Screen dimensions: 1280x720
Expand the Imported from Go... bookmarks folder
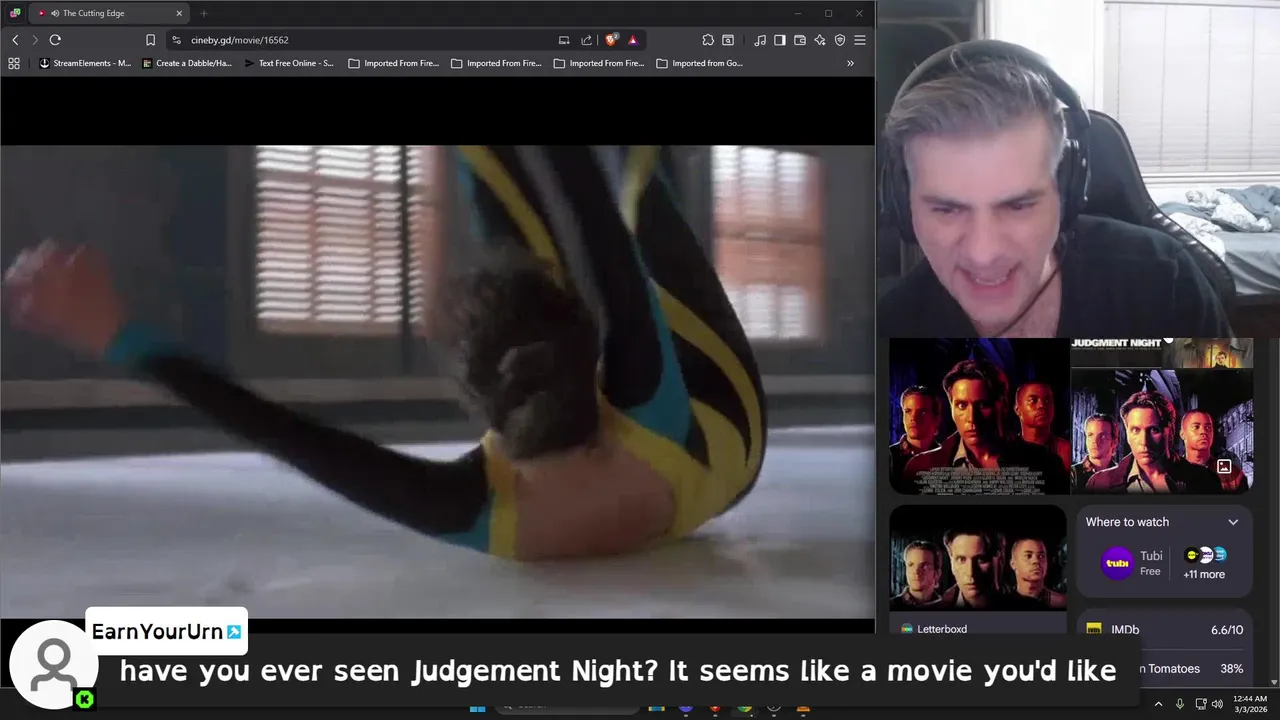click(x=700, y=63)
